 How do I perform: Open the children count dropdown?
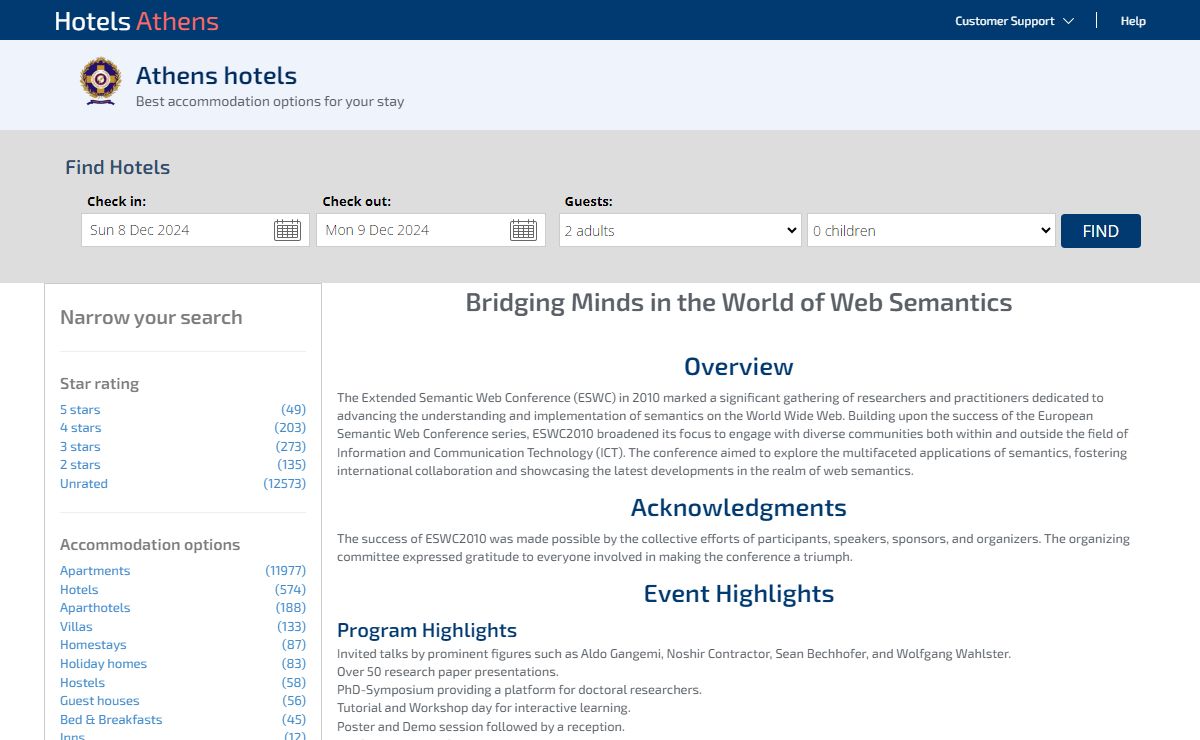pyautogui.click(x=931, y=230)
